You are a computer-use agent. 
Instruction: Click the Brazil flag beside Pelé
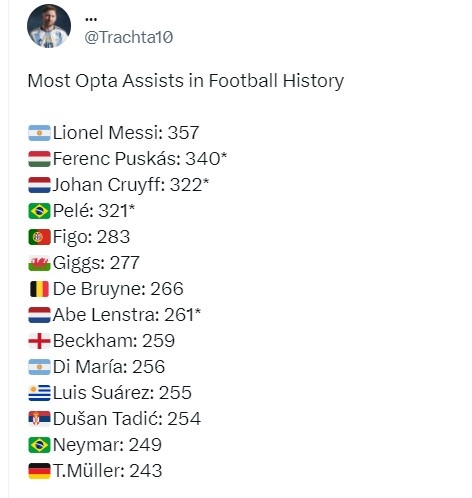[x=39, y=211]
